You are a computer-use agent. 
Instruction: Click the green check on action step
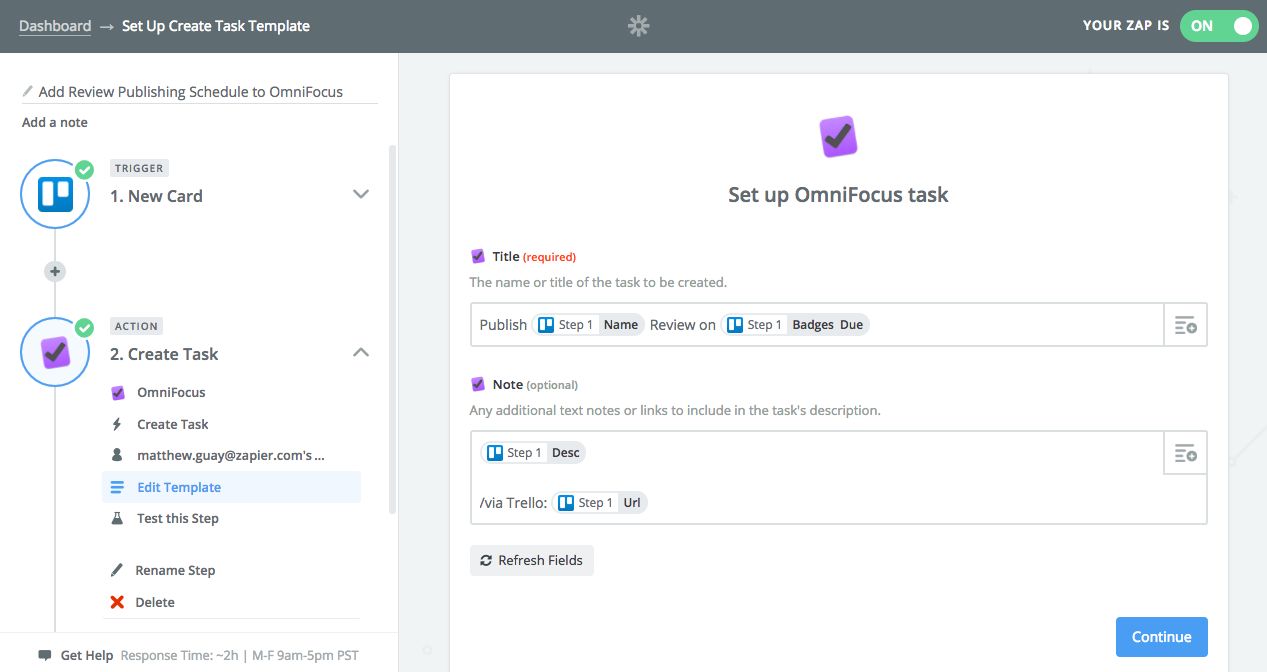84,327
